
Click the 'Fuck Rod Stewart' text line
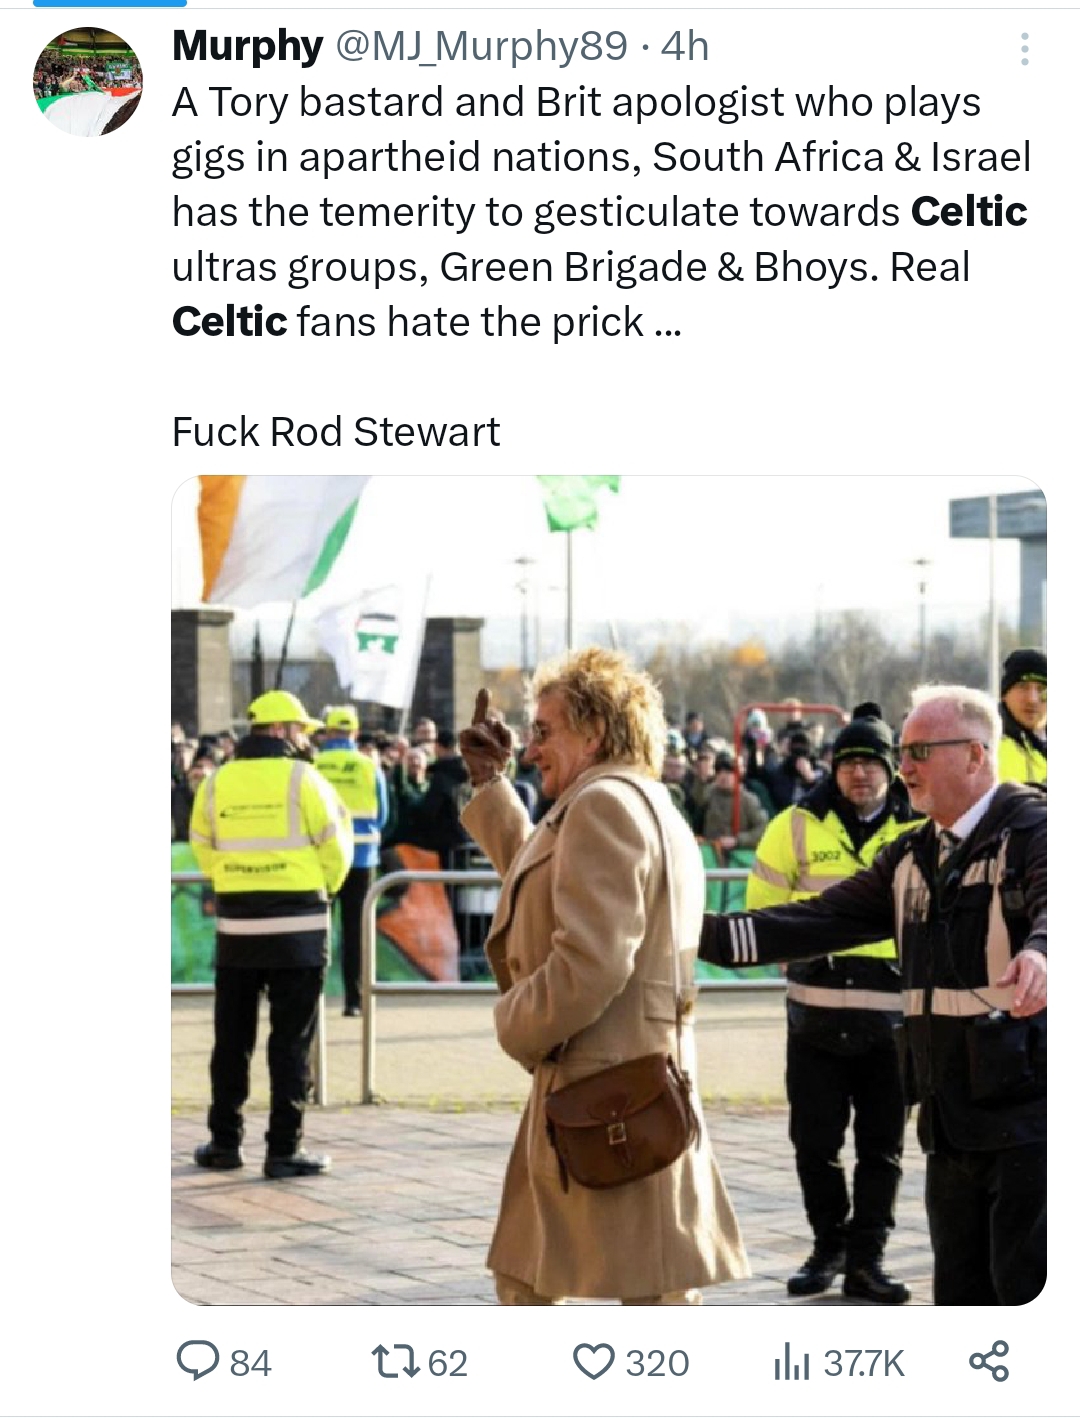pyautogui.click(x=335, y=431)
